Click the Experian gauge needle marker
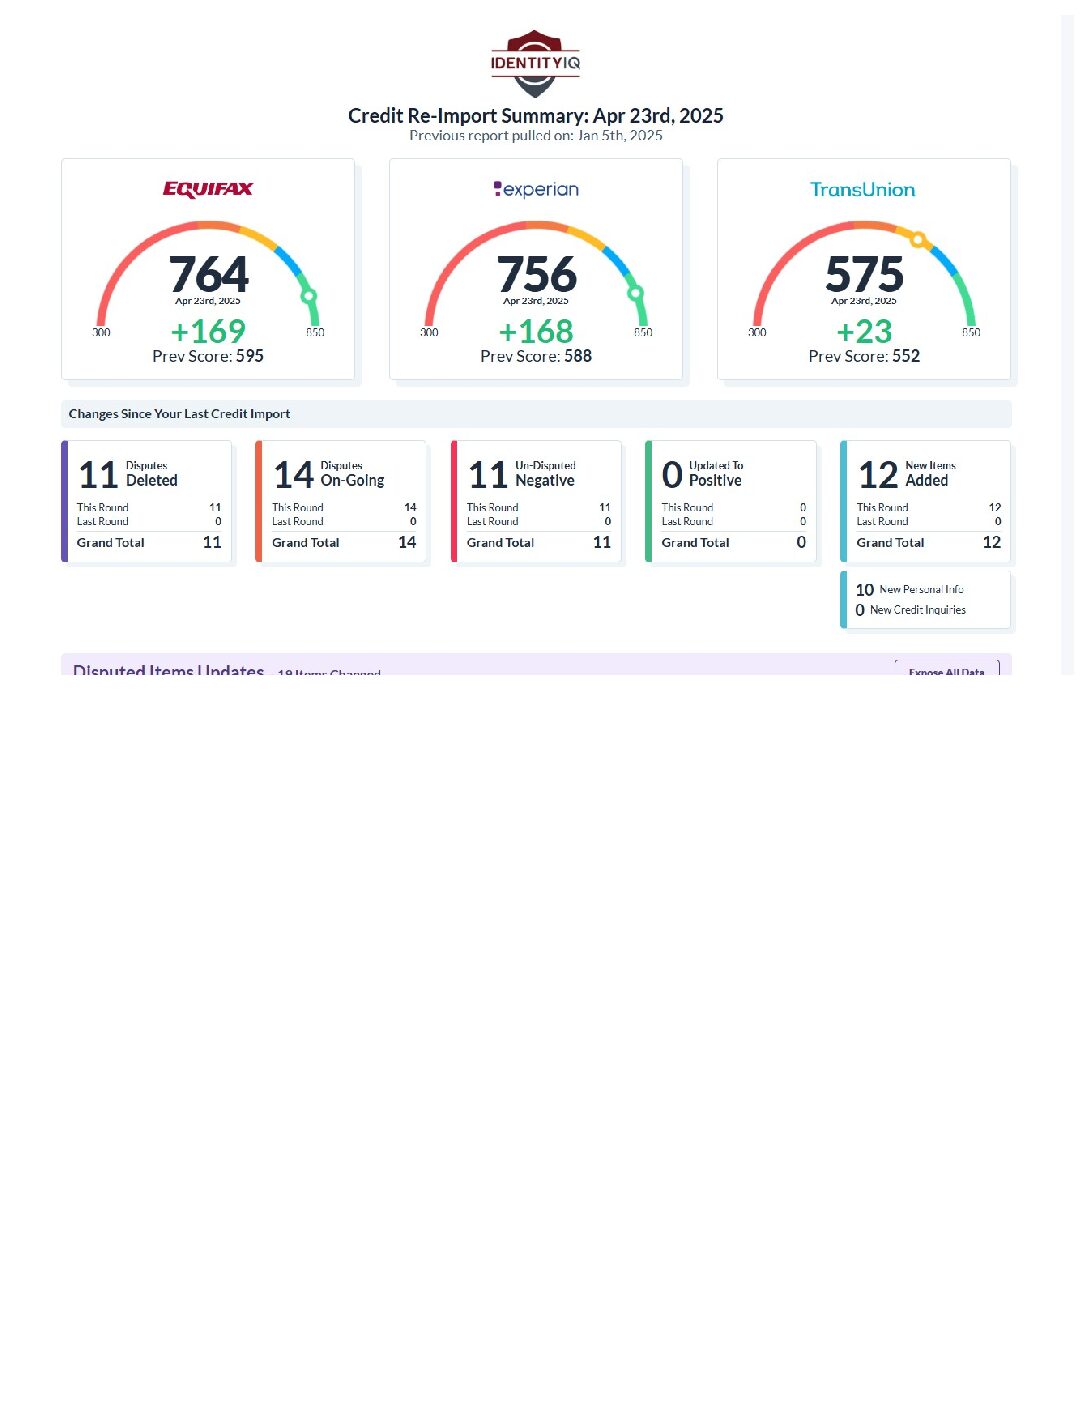The height and width of the screenshot is (1408, 1088). [x=634, y=293]
